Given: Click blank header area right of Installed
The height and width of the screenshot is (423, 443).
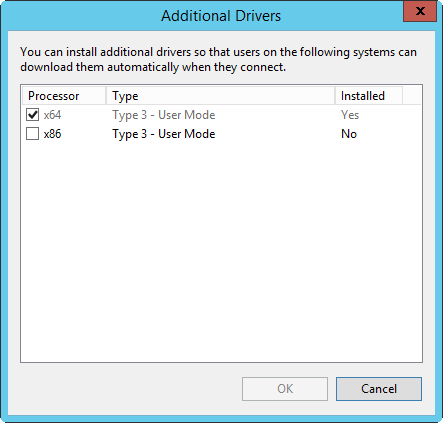Looking at the screenshot, I should click(x=412, y=96).
